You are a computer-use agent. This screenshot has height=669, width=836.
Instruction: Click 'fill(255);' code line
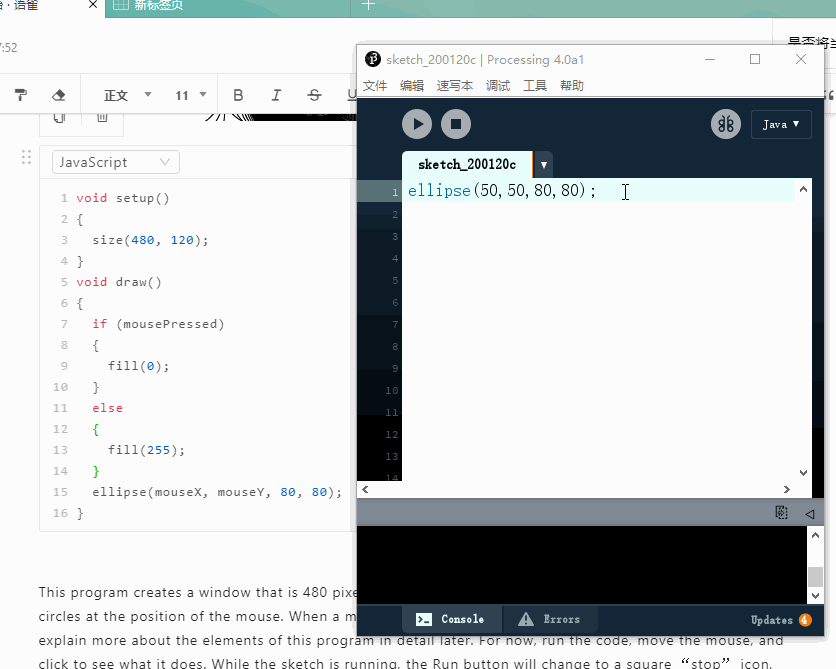coord(146,450)
